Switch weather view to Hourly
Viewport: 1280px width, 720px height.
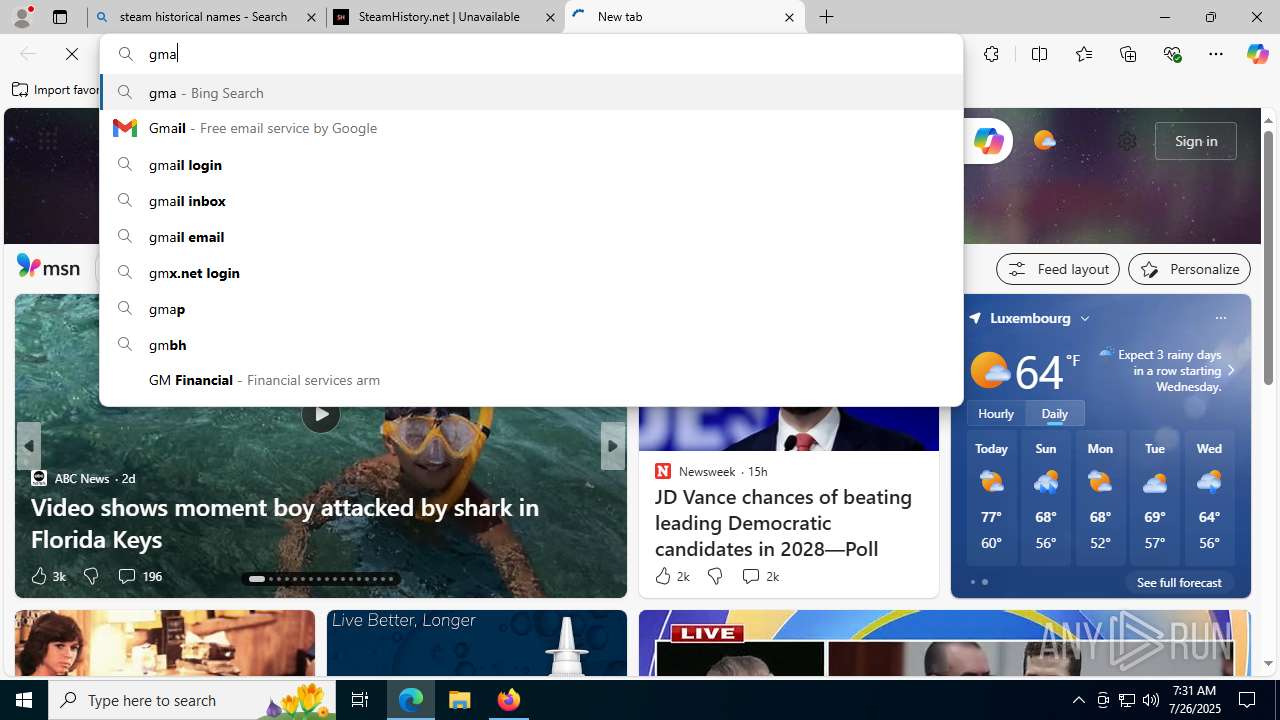pos(996,413)
